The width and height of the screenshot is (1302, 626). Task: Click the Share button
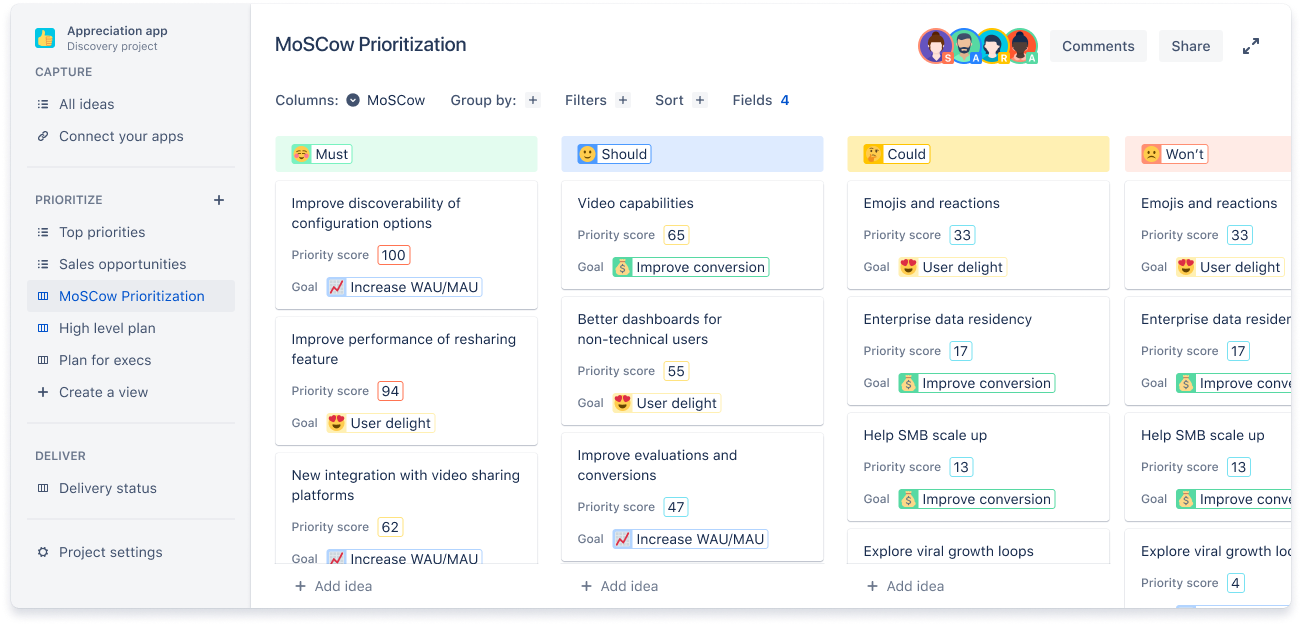(1190, 46)
